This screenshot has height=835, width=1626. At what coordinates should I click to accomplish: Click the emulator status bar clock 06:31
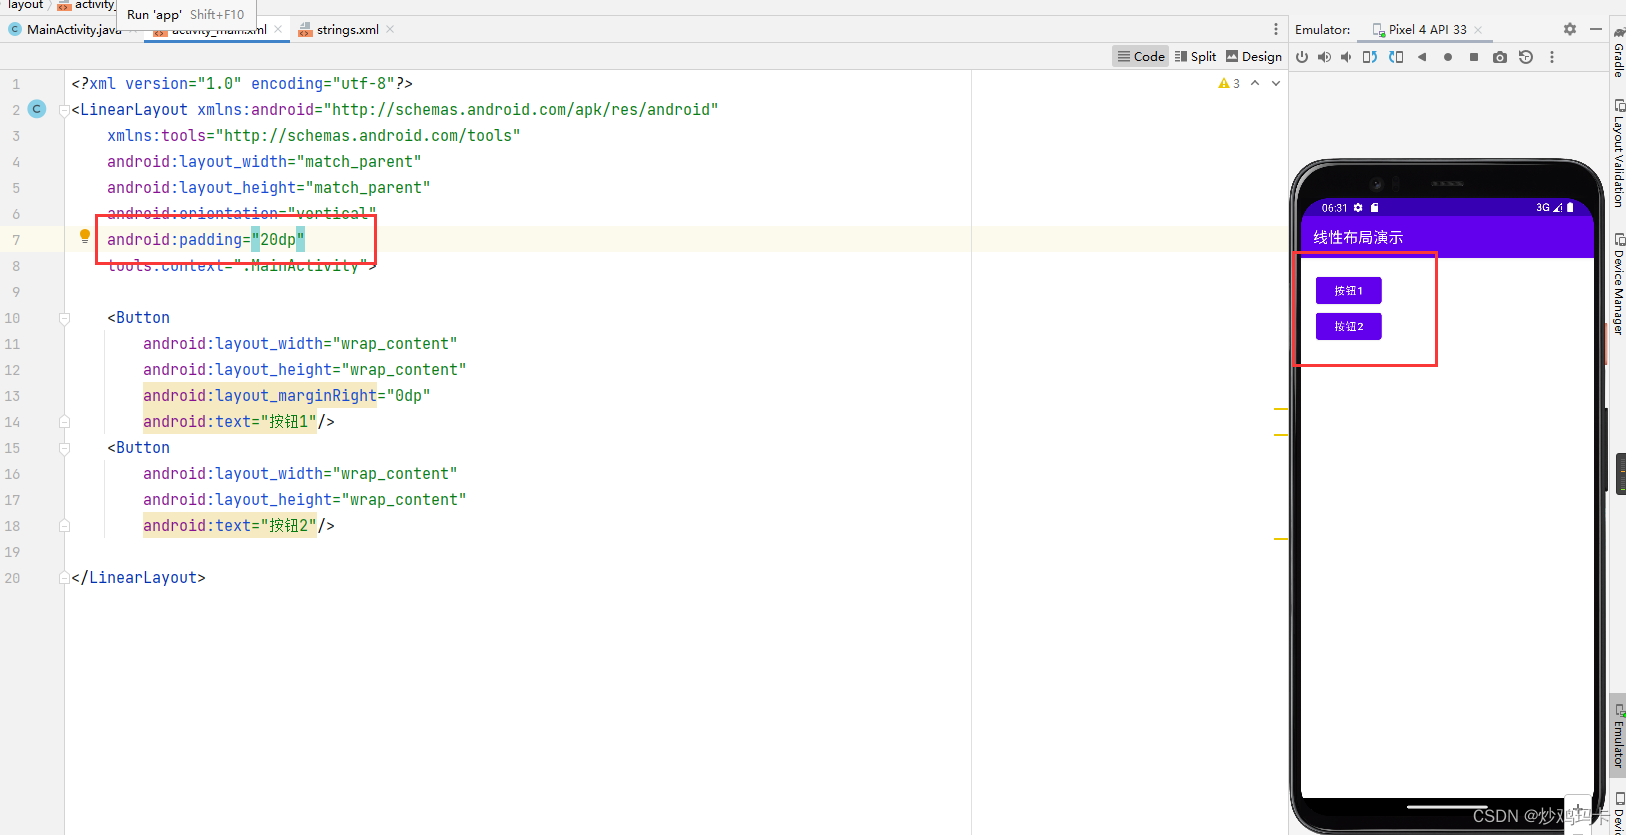pos(1334,208)
